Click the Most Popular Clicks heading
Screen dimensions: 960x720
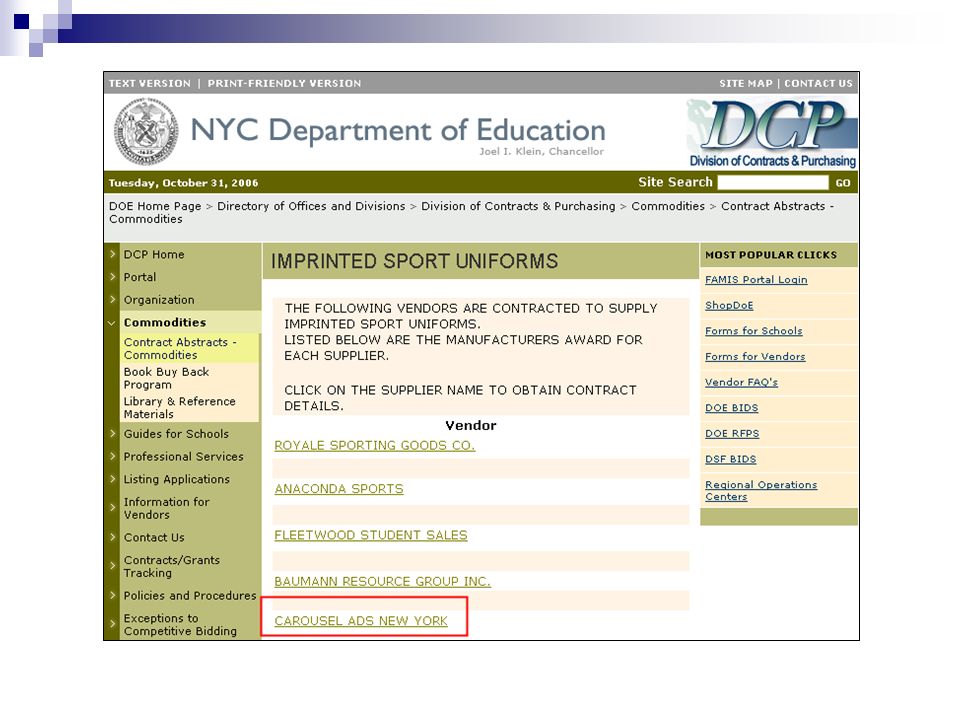(x=771, y=255)
